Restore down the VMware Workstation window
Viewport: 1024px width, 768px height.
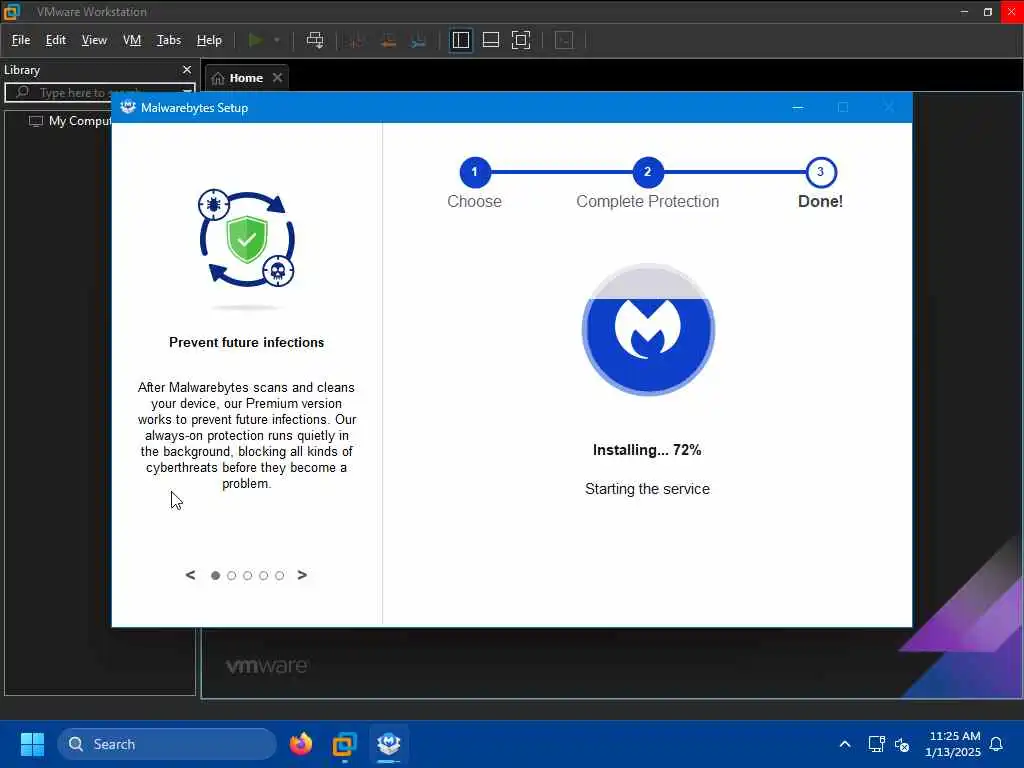coord(987,11)
